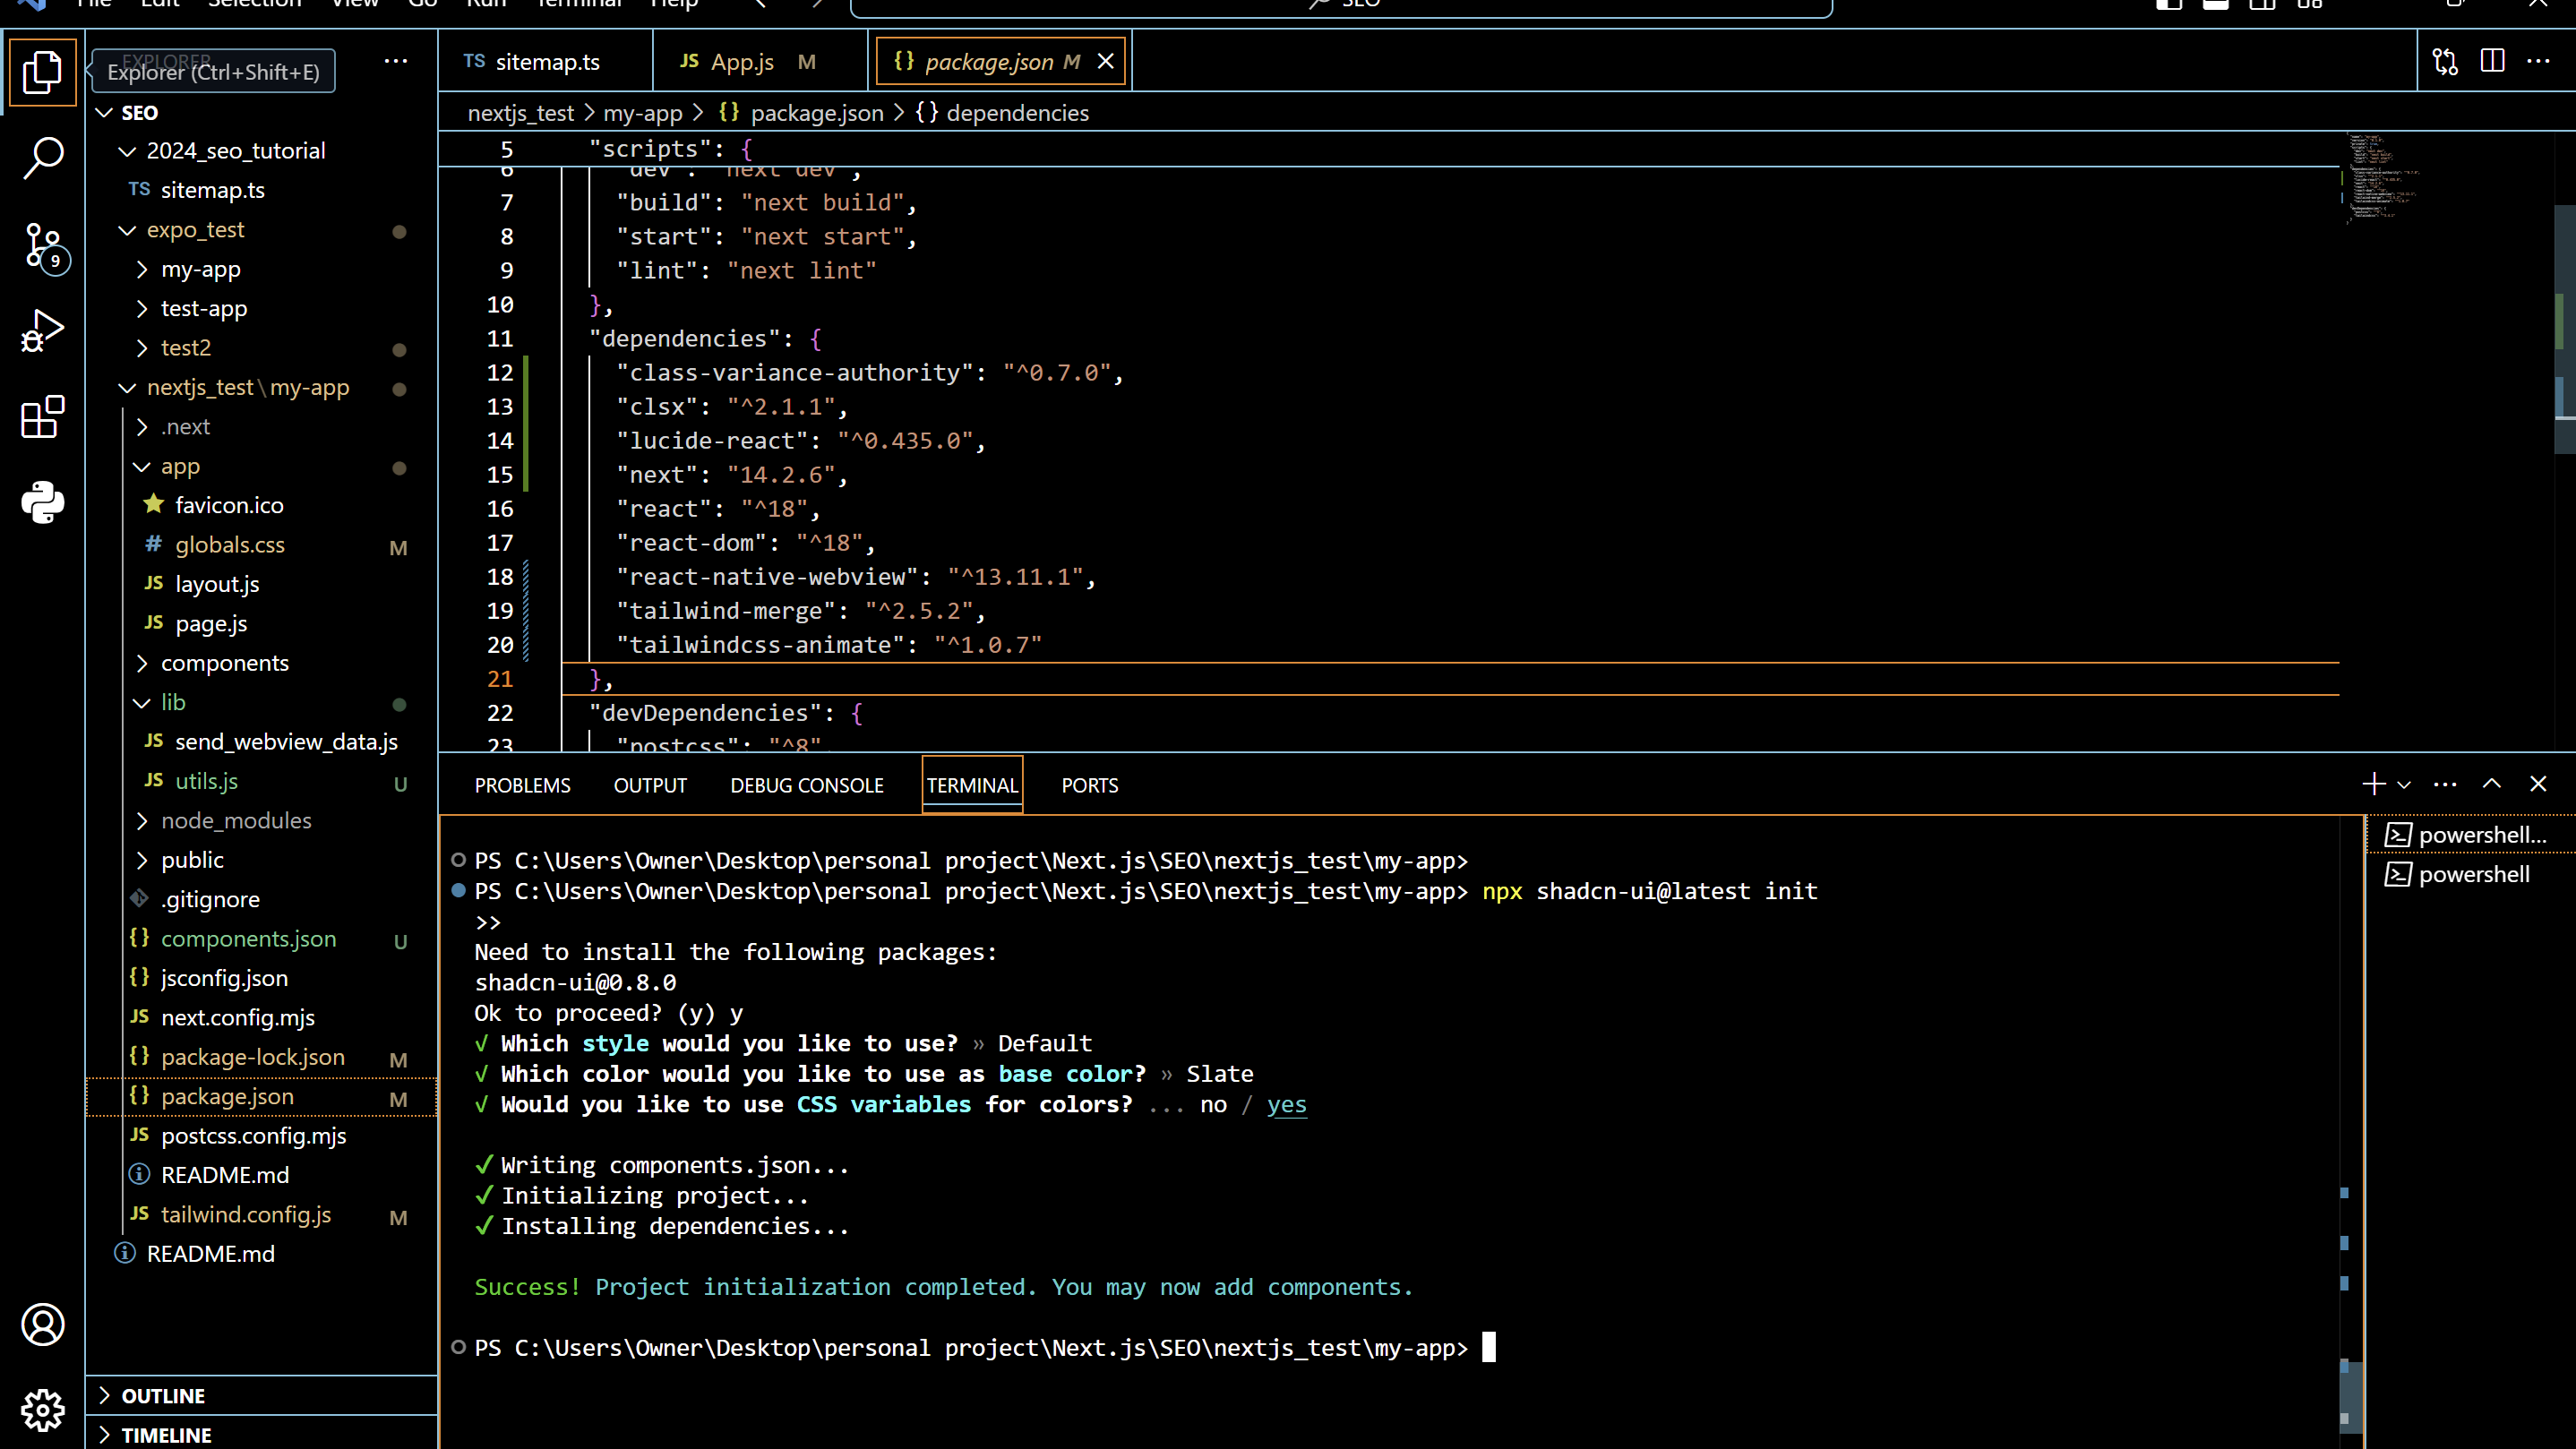Open the PROBLEMS panel tab
The image size is (2576, 1449).
point(523,786)
